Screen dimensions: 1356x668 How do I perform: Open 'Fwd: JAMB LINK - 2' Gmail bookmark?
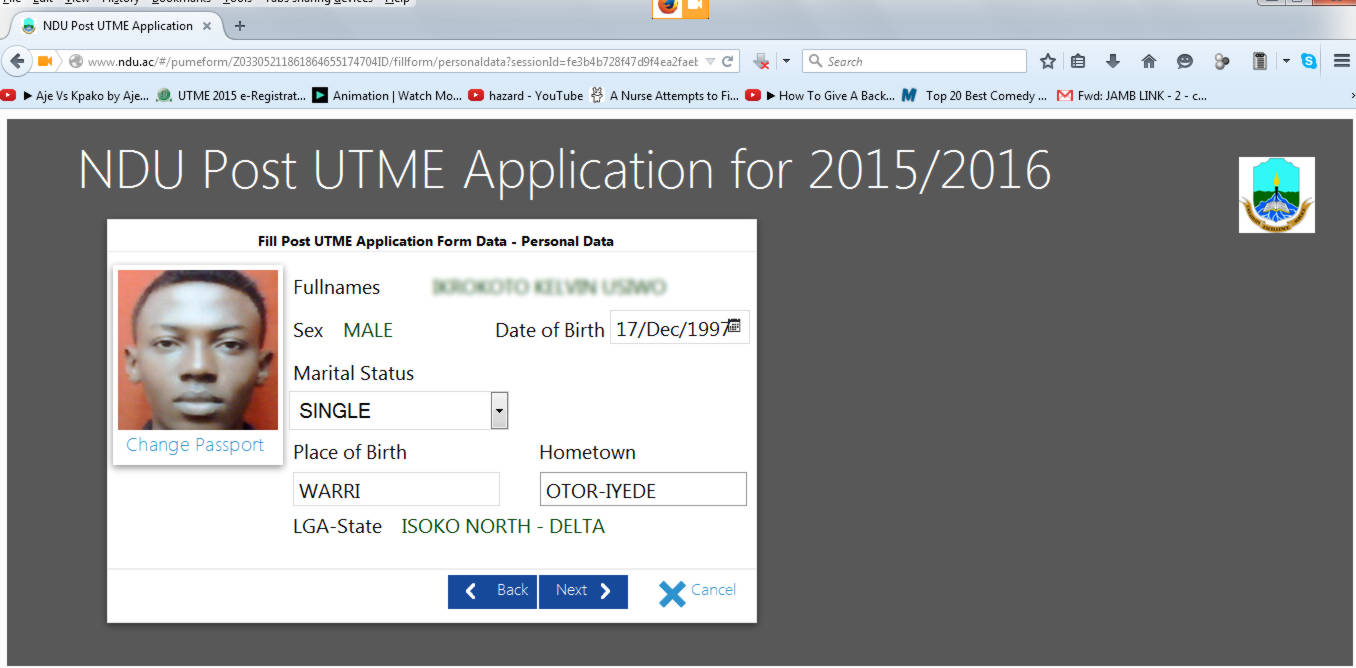1132,96
